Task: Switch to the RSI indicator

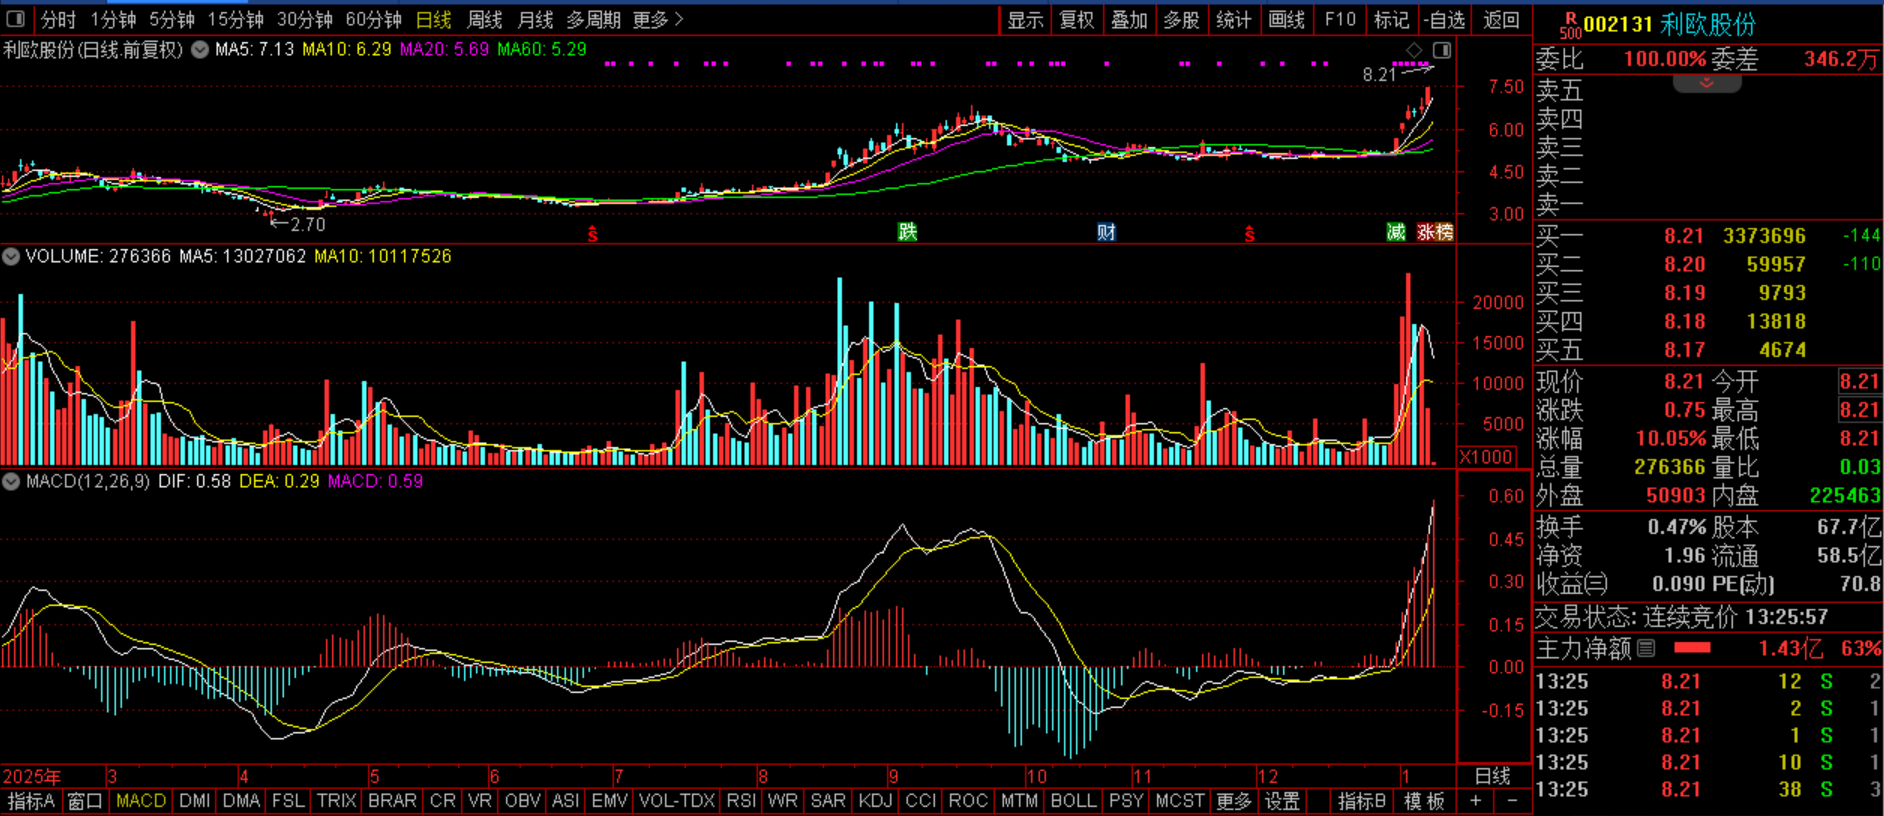Action: pos(741,801)
